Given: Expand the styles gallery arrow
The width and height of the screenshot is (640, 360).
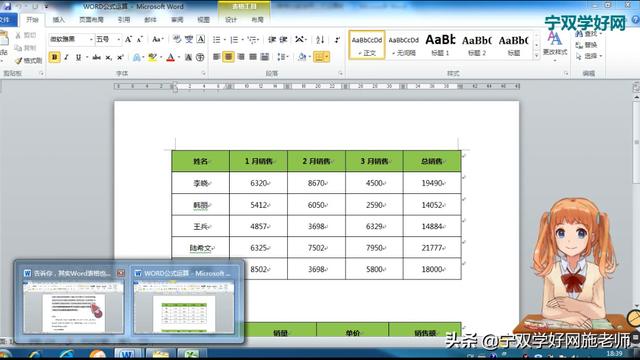Looking at the screenshot, I should [x=536, y=55].
